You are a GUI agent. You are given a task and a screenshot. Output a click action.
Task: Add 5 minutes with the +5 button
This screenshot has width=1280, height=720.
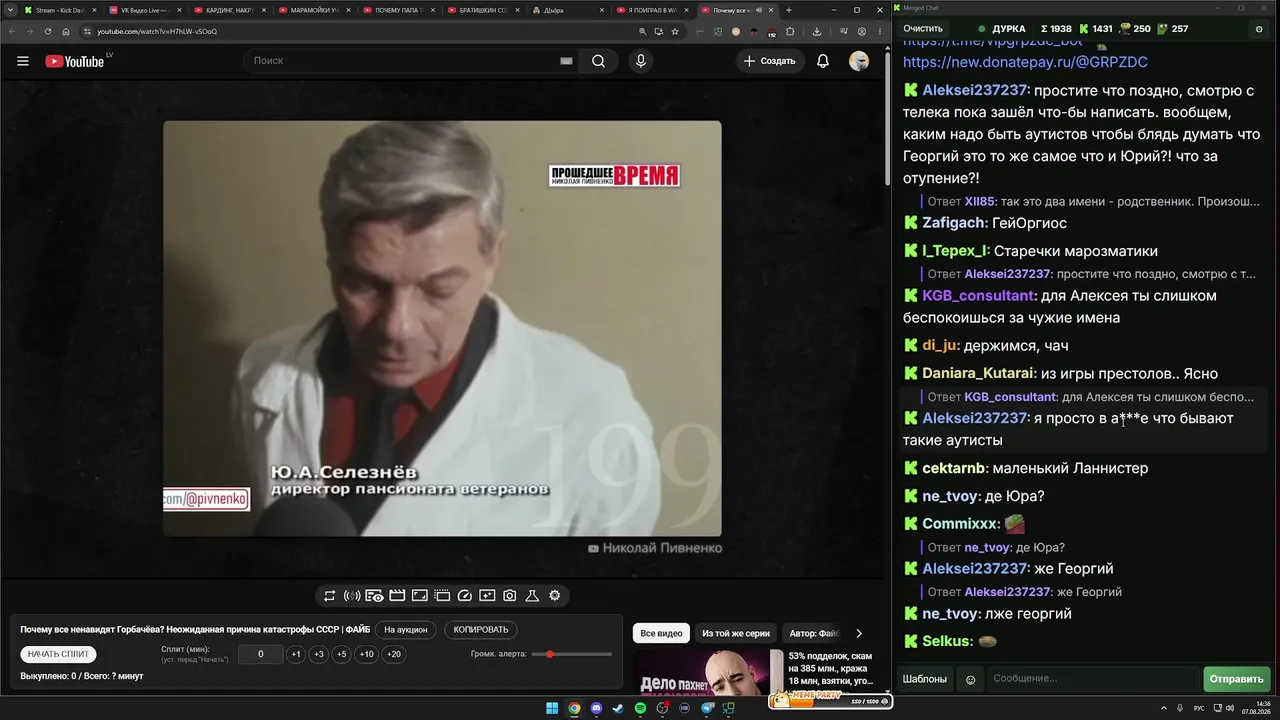point(342,654)
